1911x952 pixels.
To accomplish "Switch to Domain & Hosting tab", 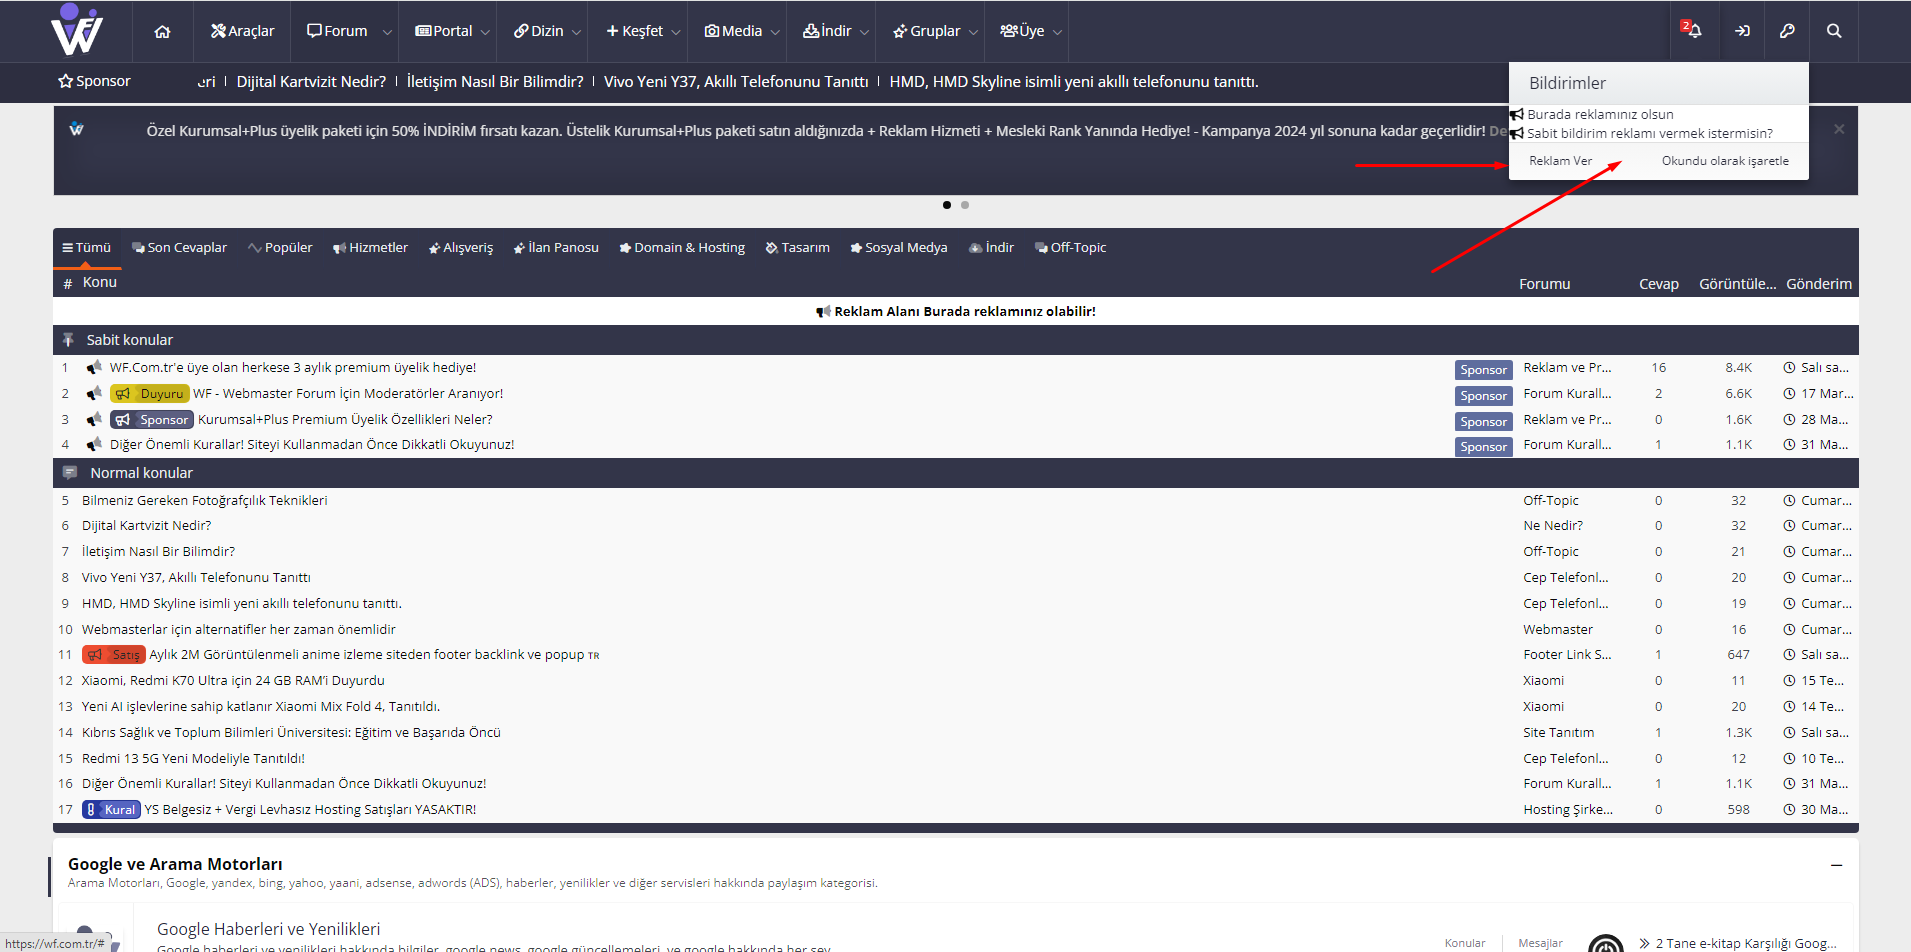I will click(x=682, y=248).
